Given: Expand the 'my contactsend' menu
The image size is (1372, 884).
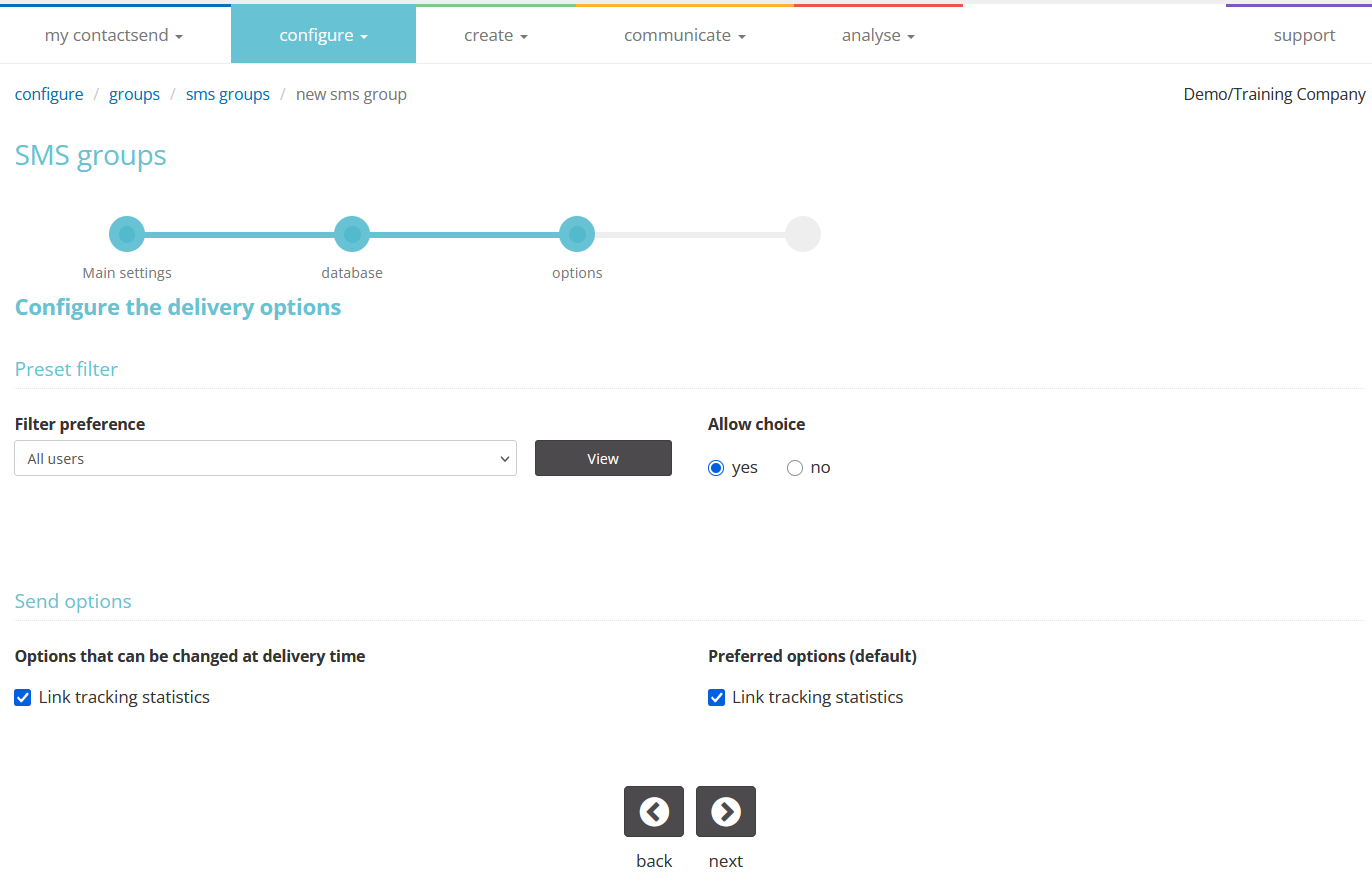Looking at the screenshot, I should point(114,35).
